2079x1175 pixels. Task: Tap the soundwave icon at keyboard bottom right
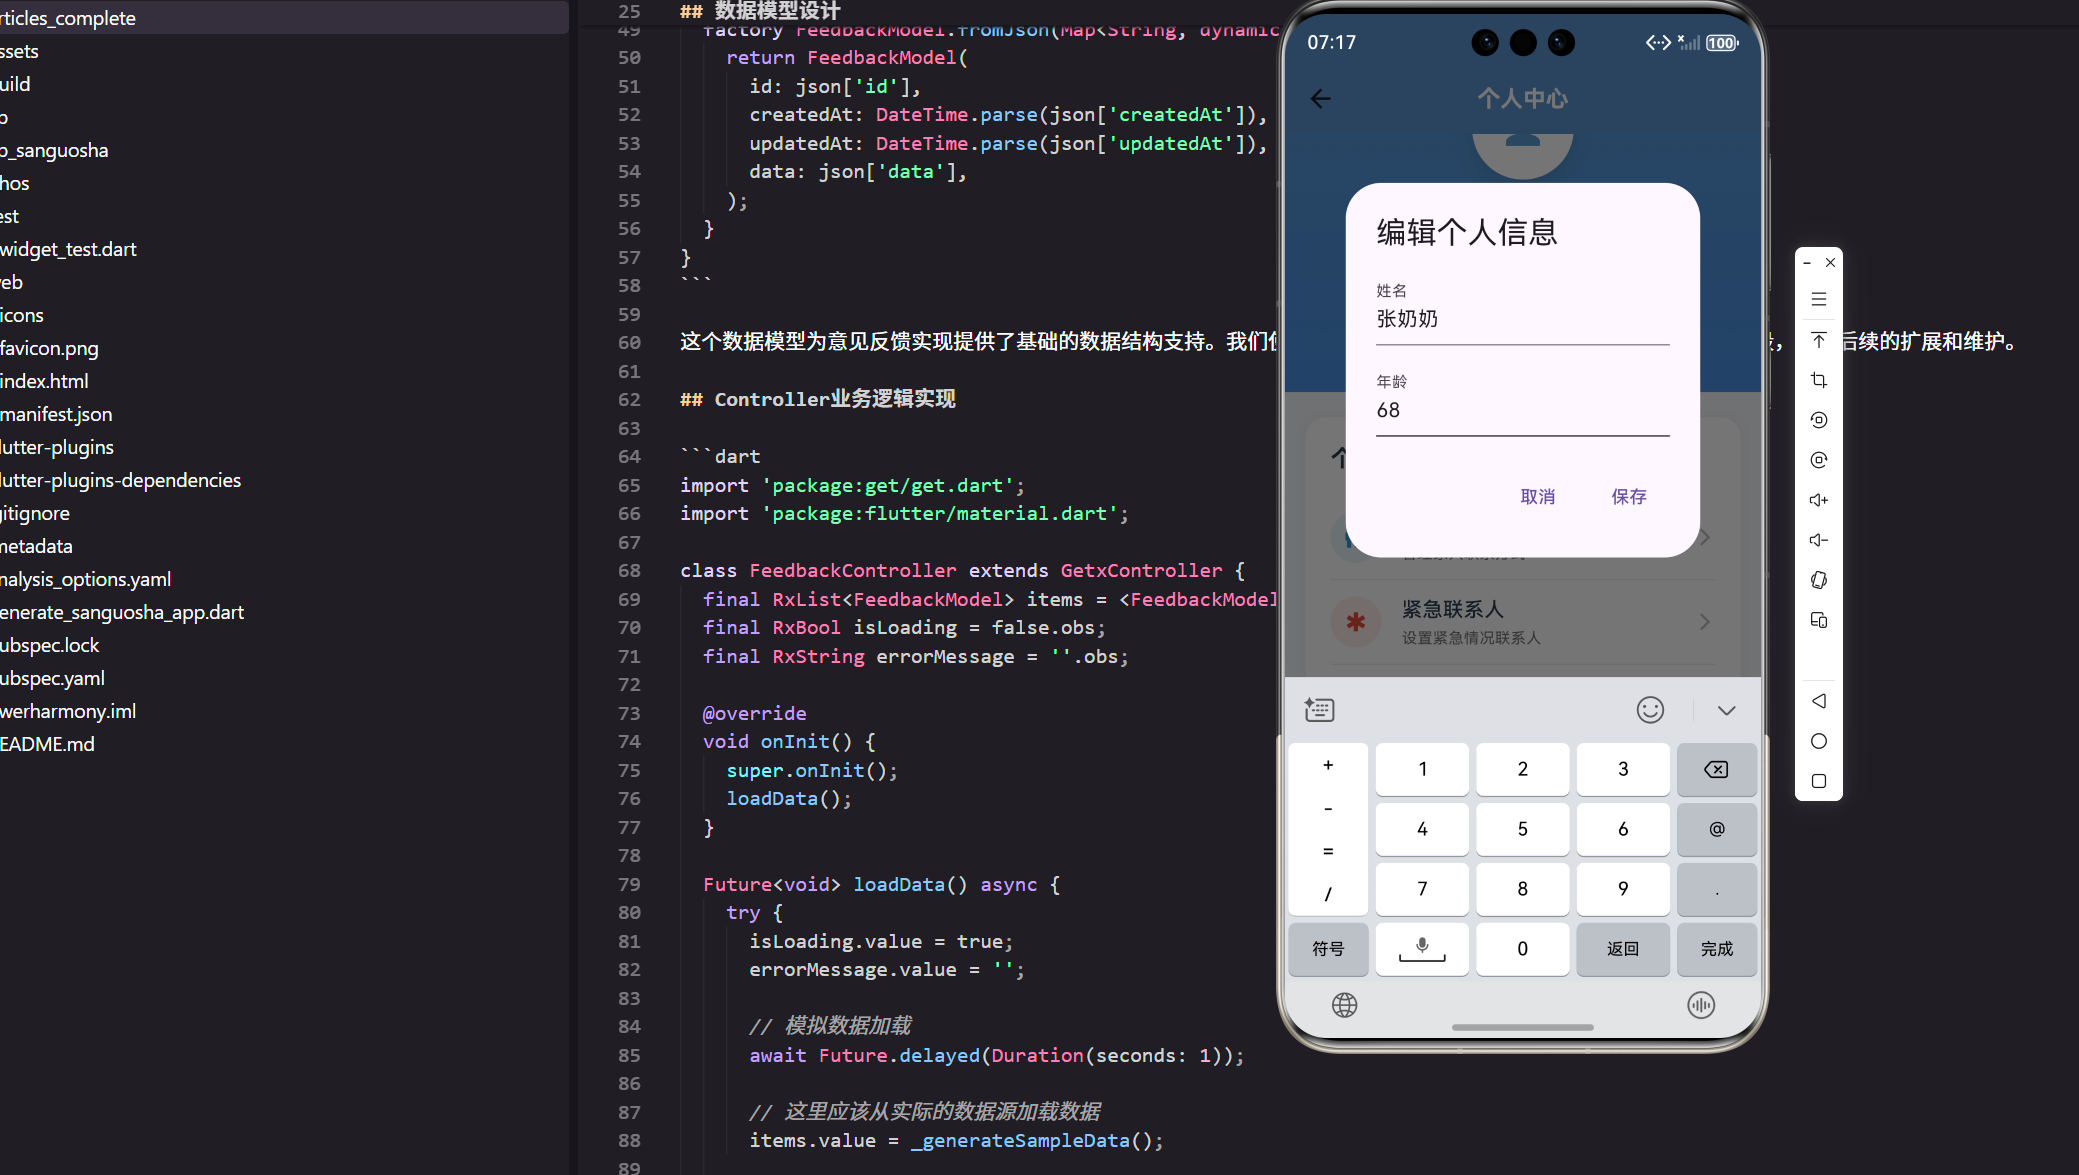pyautogui.click(x=1700, y=1005)
